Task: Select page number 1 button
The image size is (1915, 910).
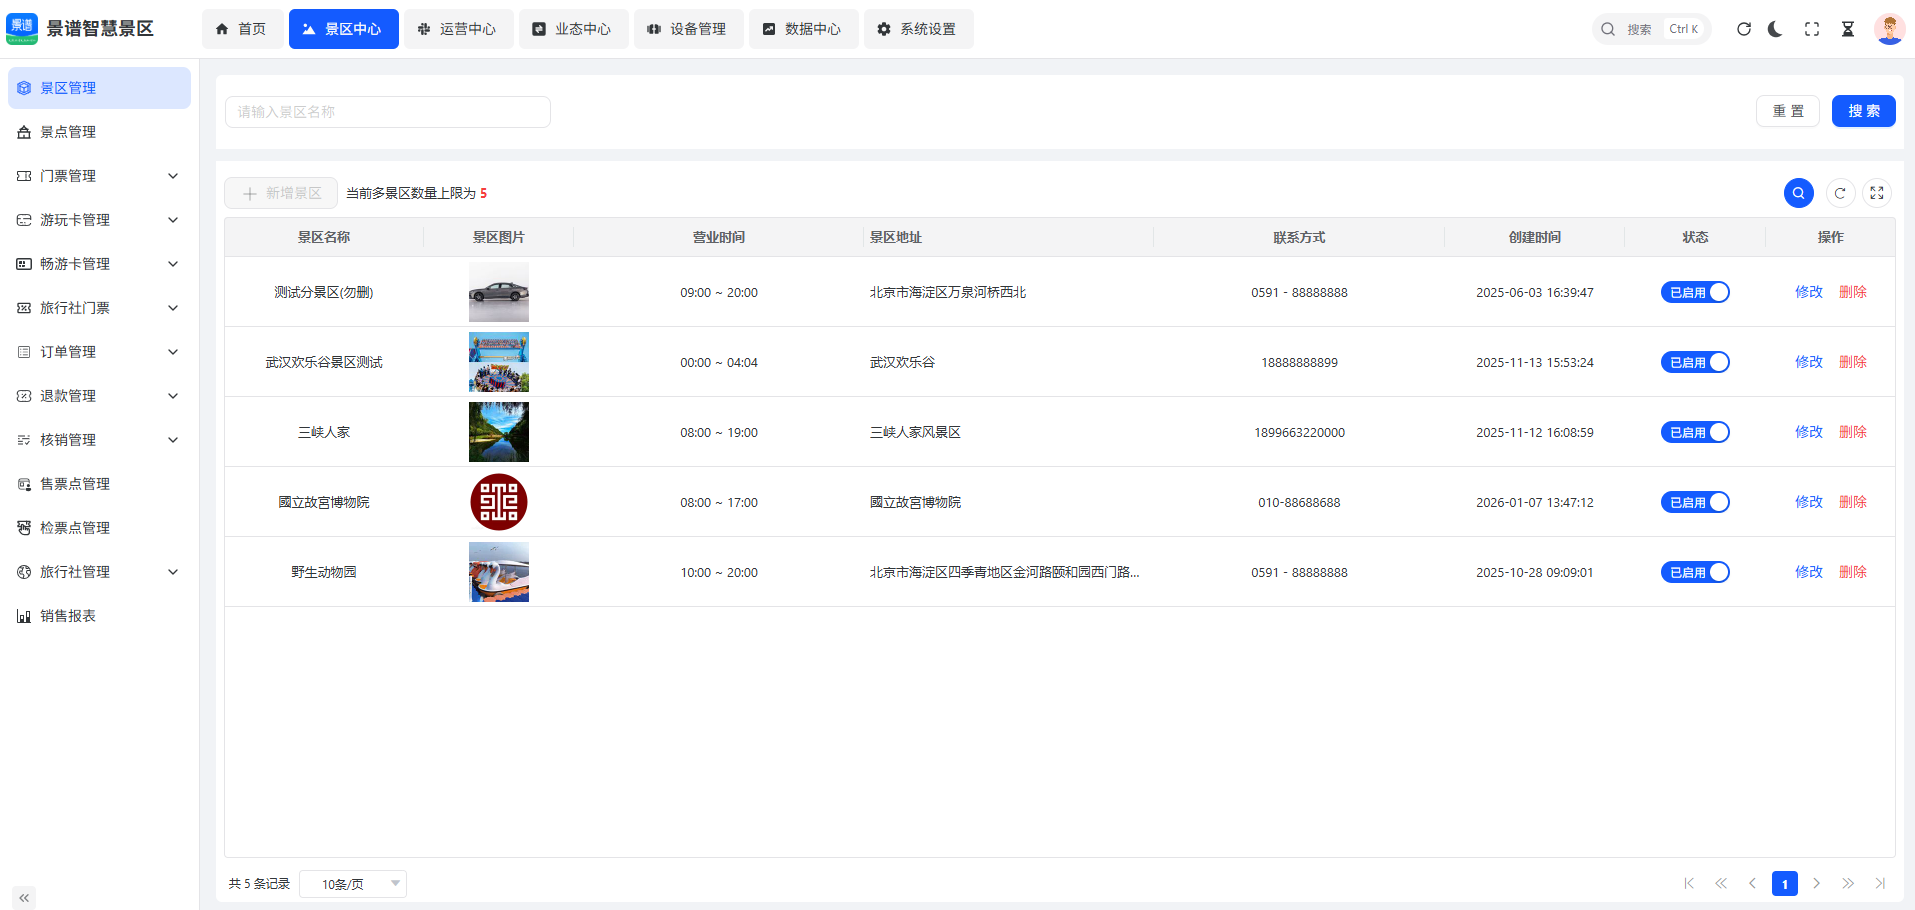Action: tap(1785, 884)
